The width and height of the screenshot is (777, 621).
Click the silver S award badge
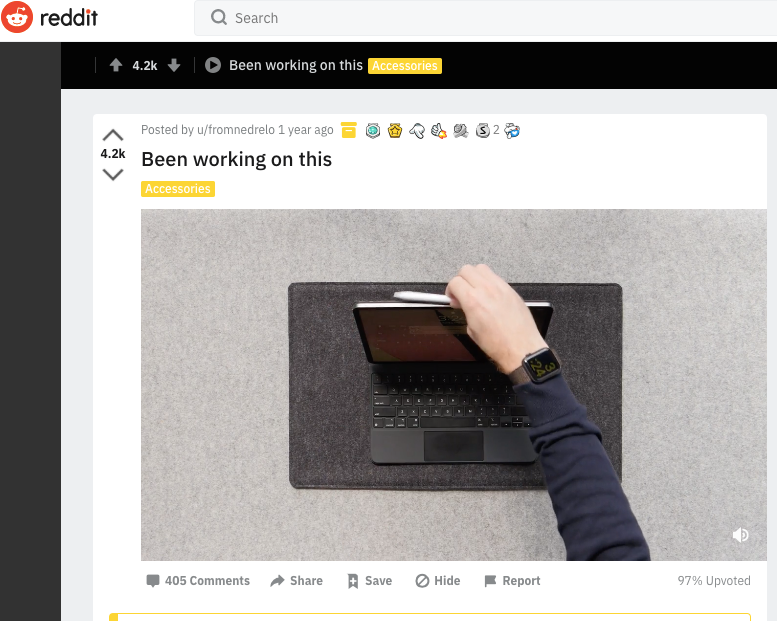[483, 130]
